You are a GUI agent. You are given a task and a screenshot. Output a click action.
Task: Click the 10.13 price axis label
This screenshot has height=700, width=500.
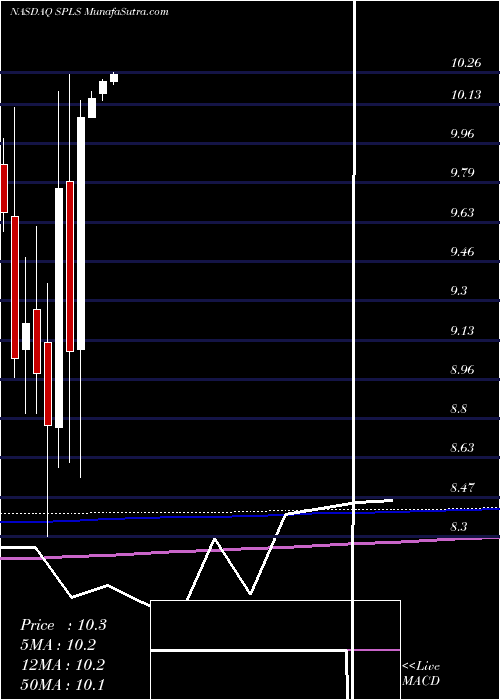coord(466,95)
